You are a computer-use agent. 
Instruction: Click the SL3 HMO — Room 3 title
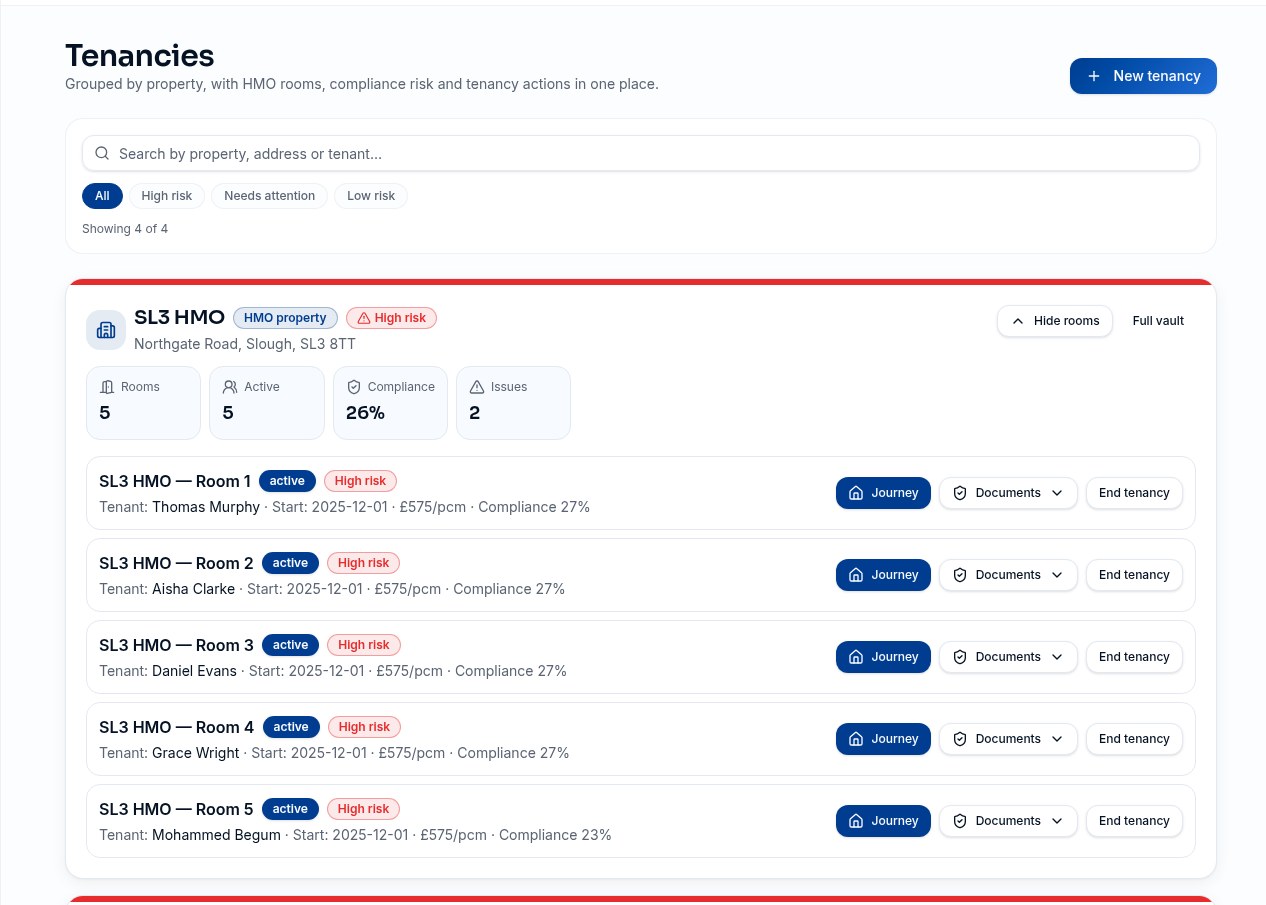click(176, 645)
